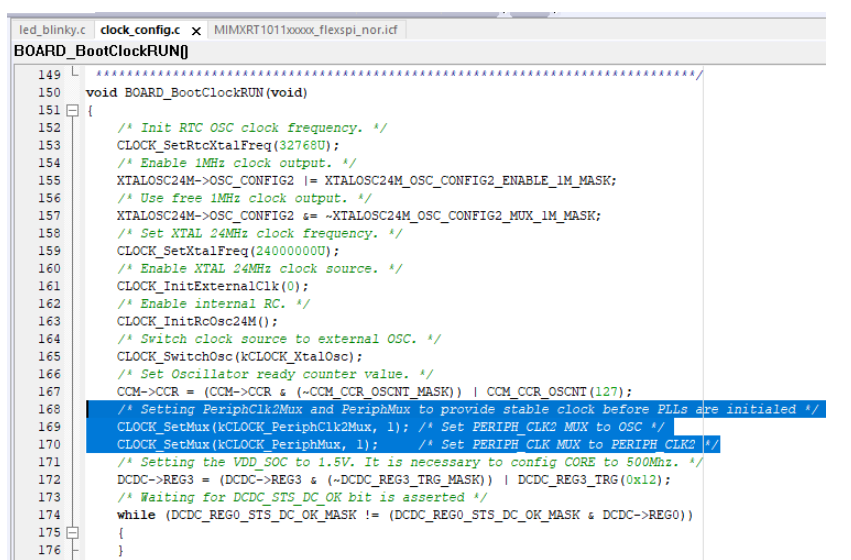Screen dimensions: 851x560
Task: Click the Waiting for DCDC_STS_DC_OK comment
Action: pyautogui.click(x=302, y=498)
